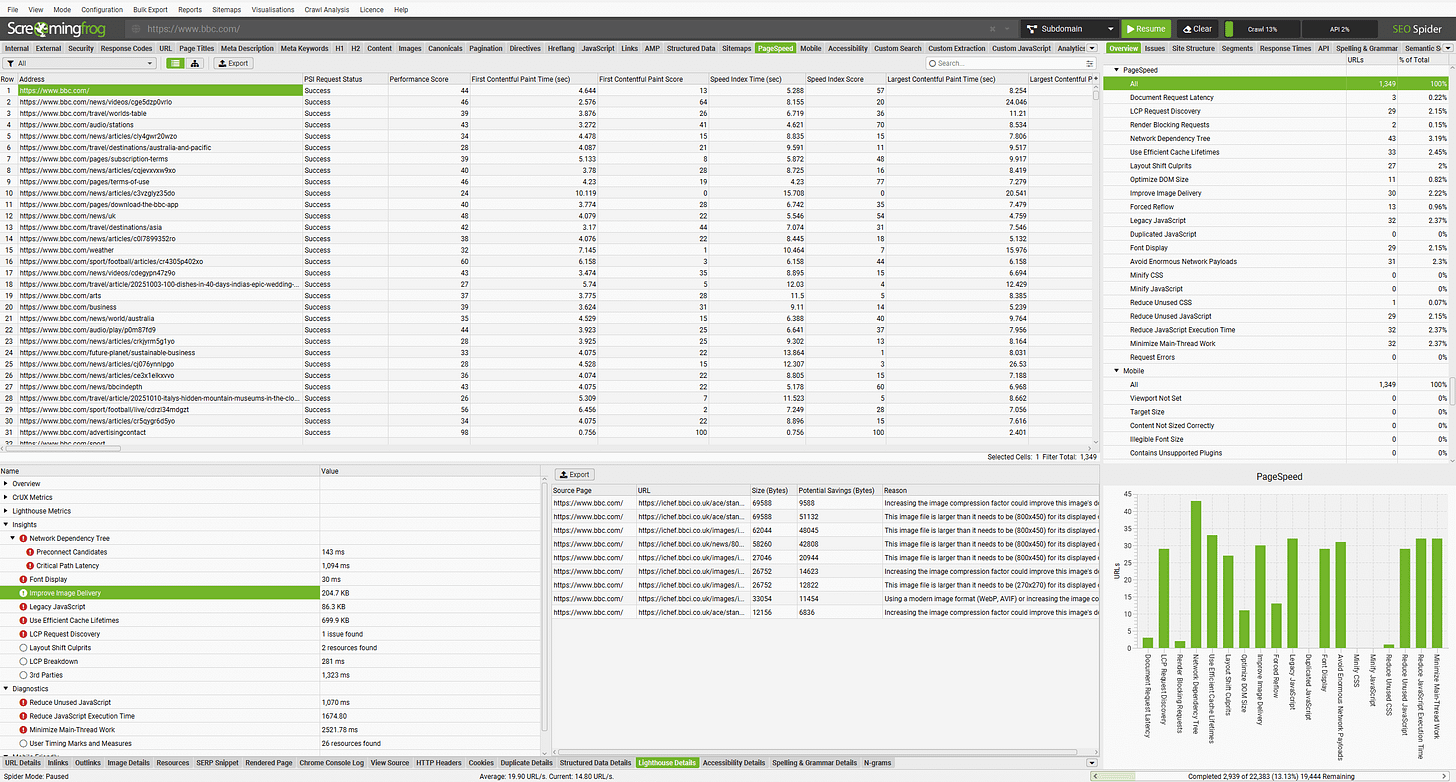The image size is (1456, 782).
Task: Expand the CrUX Metrics node
Action: [6, 497]
